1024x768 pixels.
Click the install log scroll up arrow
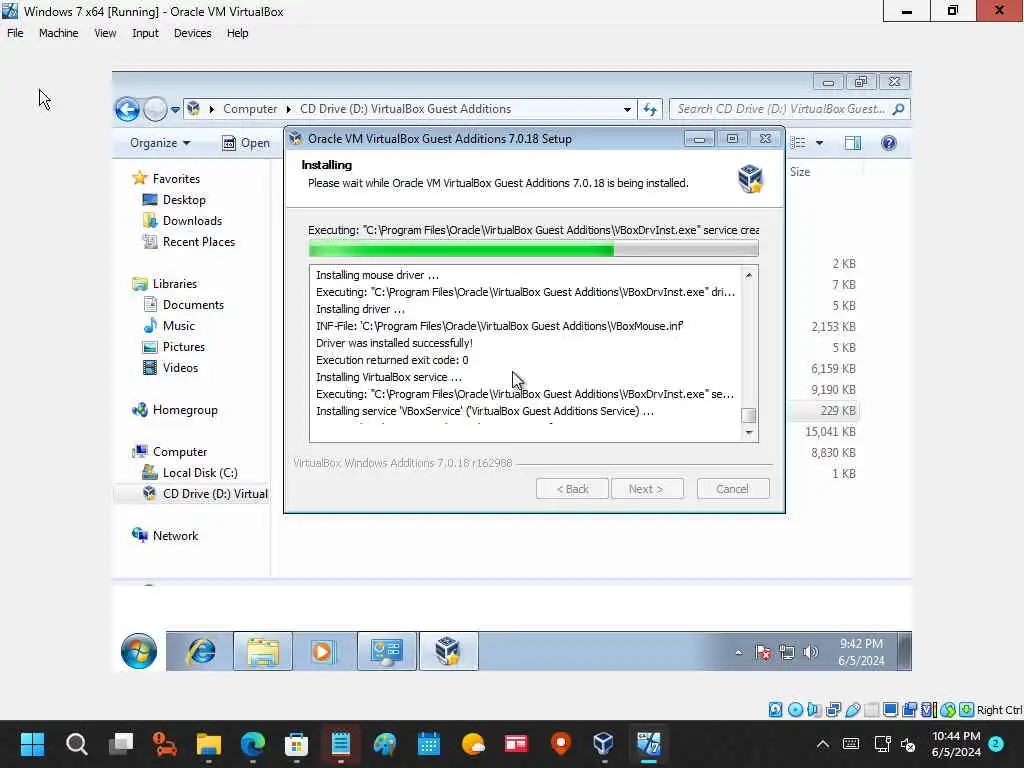pyautogui.click(x=749, y=275)
